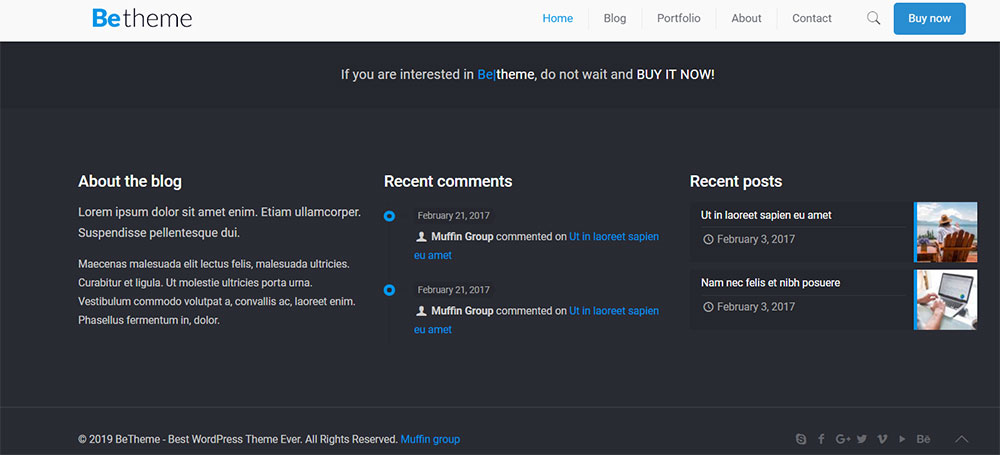Click the Vimeo icon in footer
The width and height of the screenshot is (1000, 455).
pos(882,439)
